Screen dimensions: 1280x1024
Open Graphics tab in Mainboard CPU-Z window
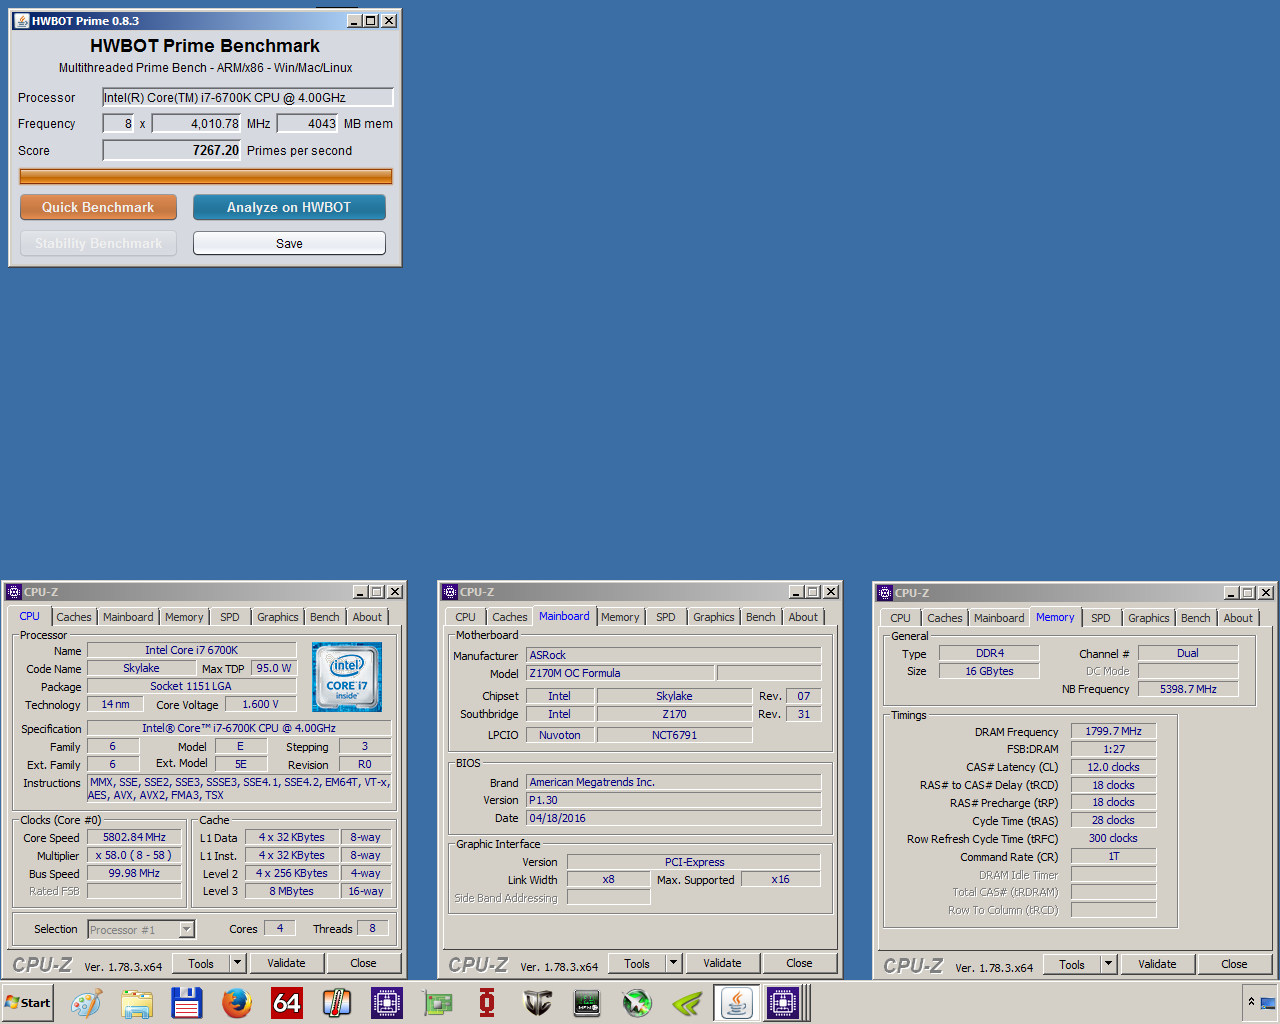click(x=713, y=617)
